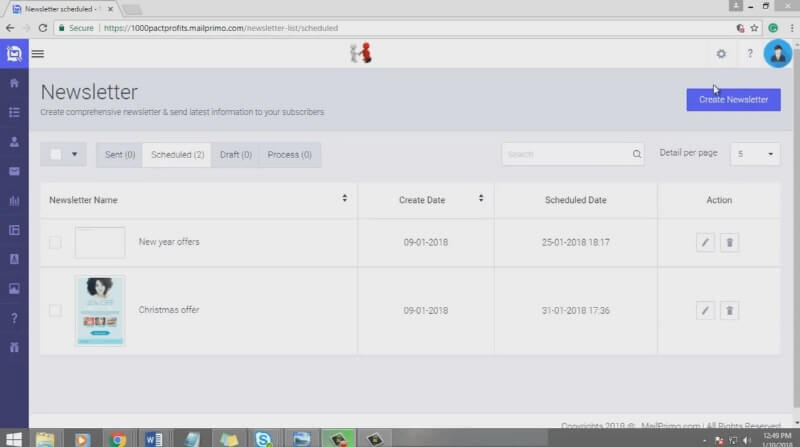Screen dimensions: 800x447
Task: Open Word from the Windows taskbar
Action: tap(154, 439)
